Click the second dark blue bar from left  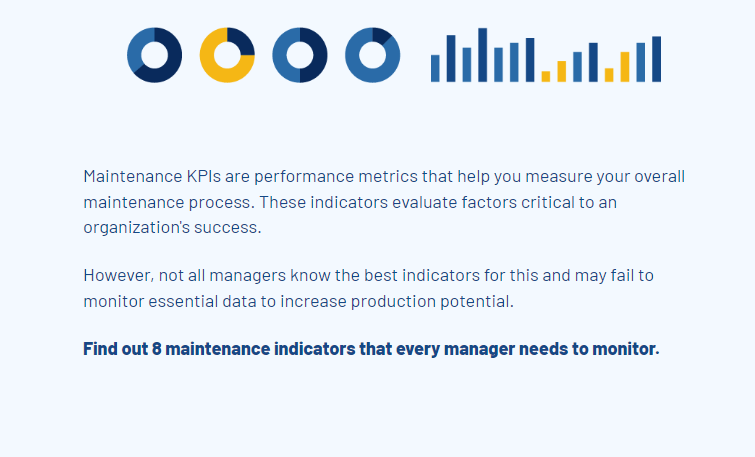482,55
